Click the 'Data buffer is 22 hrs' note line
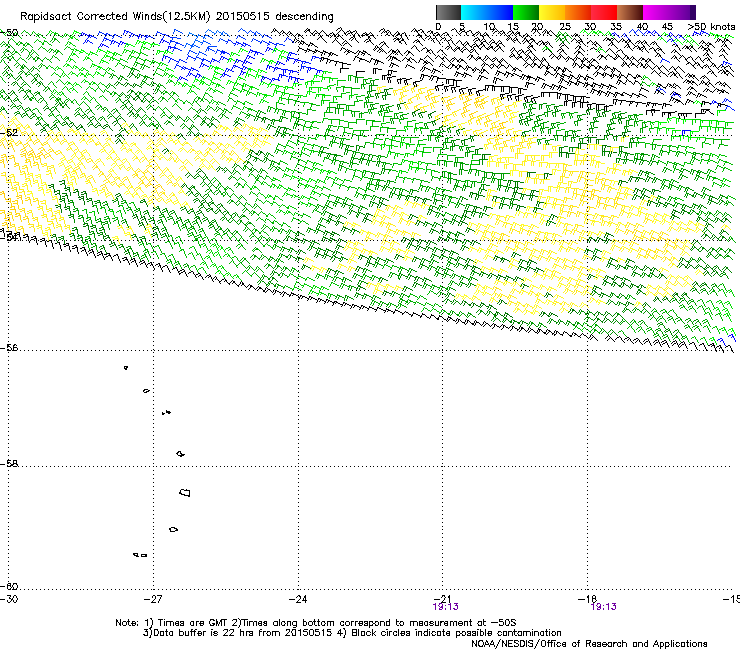 tap(352, 633)
